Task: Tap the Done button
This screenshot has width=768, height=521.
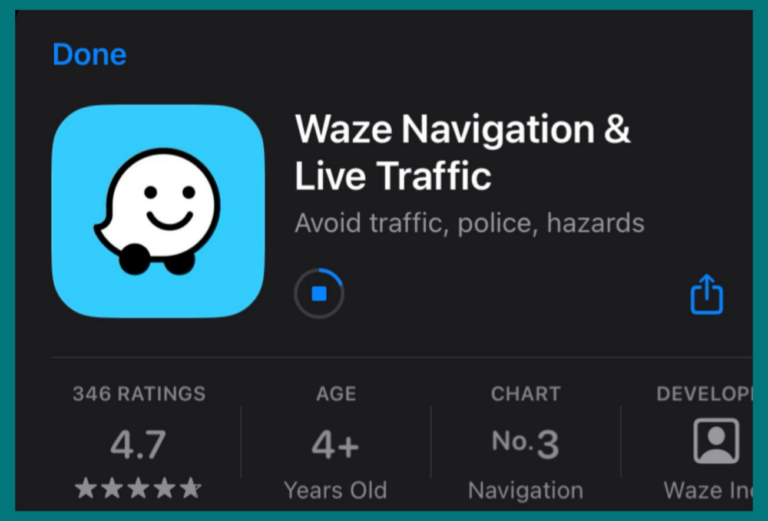Action: pos(89,54)
